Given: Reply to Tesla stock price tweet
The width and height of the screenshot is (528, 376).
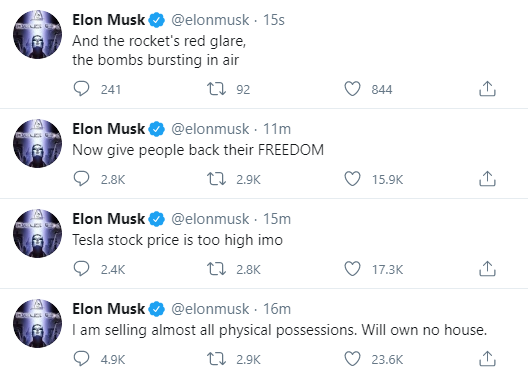Looking at the screenshot, I should (x=81, y=269).
